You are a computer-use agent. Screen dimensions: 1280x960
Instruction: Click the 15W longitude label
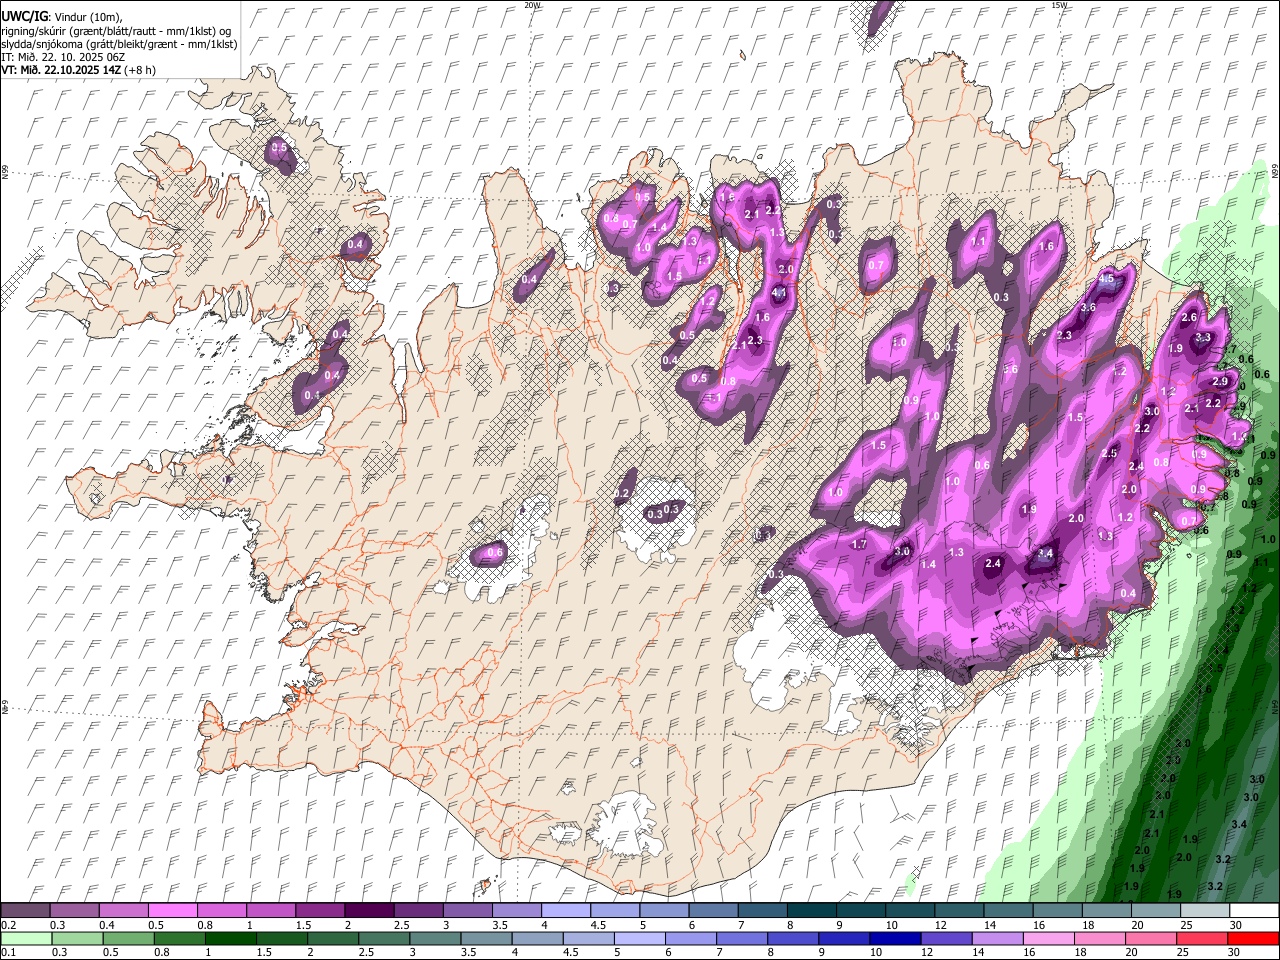pos(1058,5)
